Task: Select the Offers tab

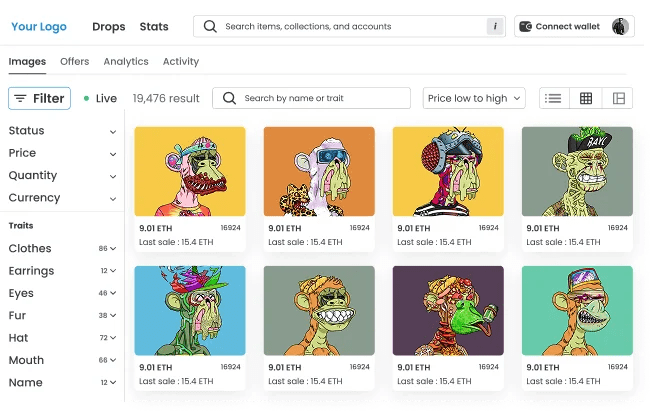Action: (x=75, y=61)
